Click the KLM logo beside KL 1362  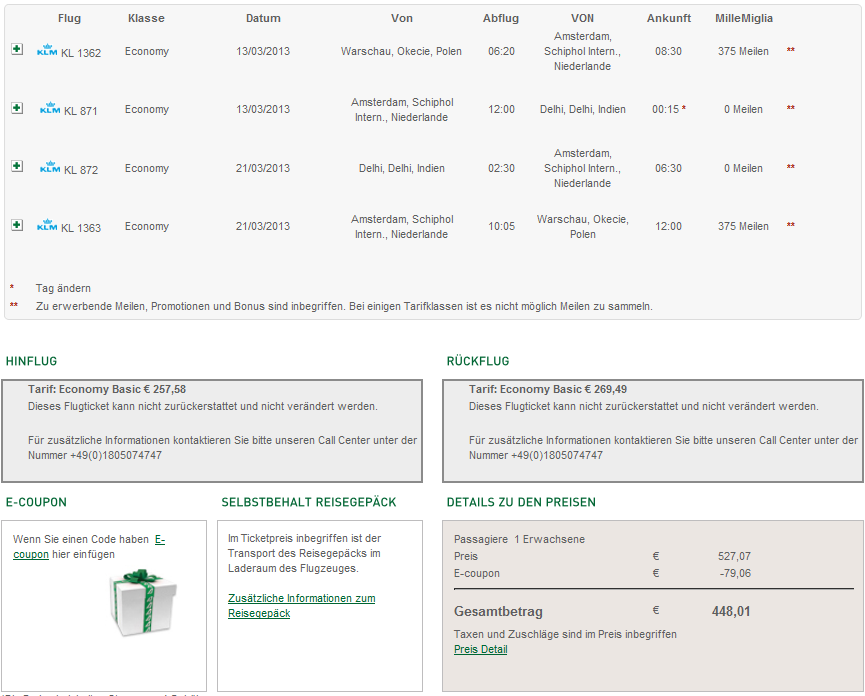click(x=47, y=51)
